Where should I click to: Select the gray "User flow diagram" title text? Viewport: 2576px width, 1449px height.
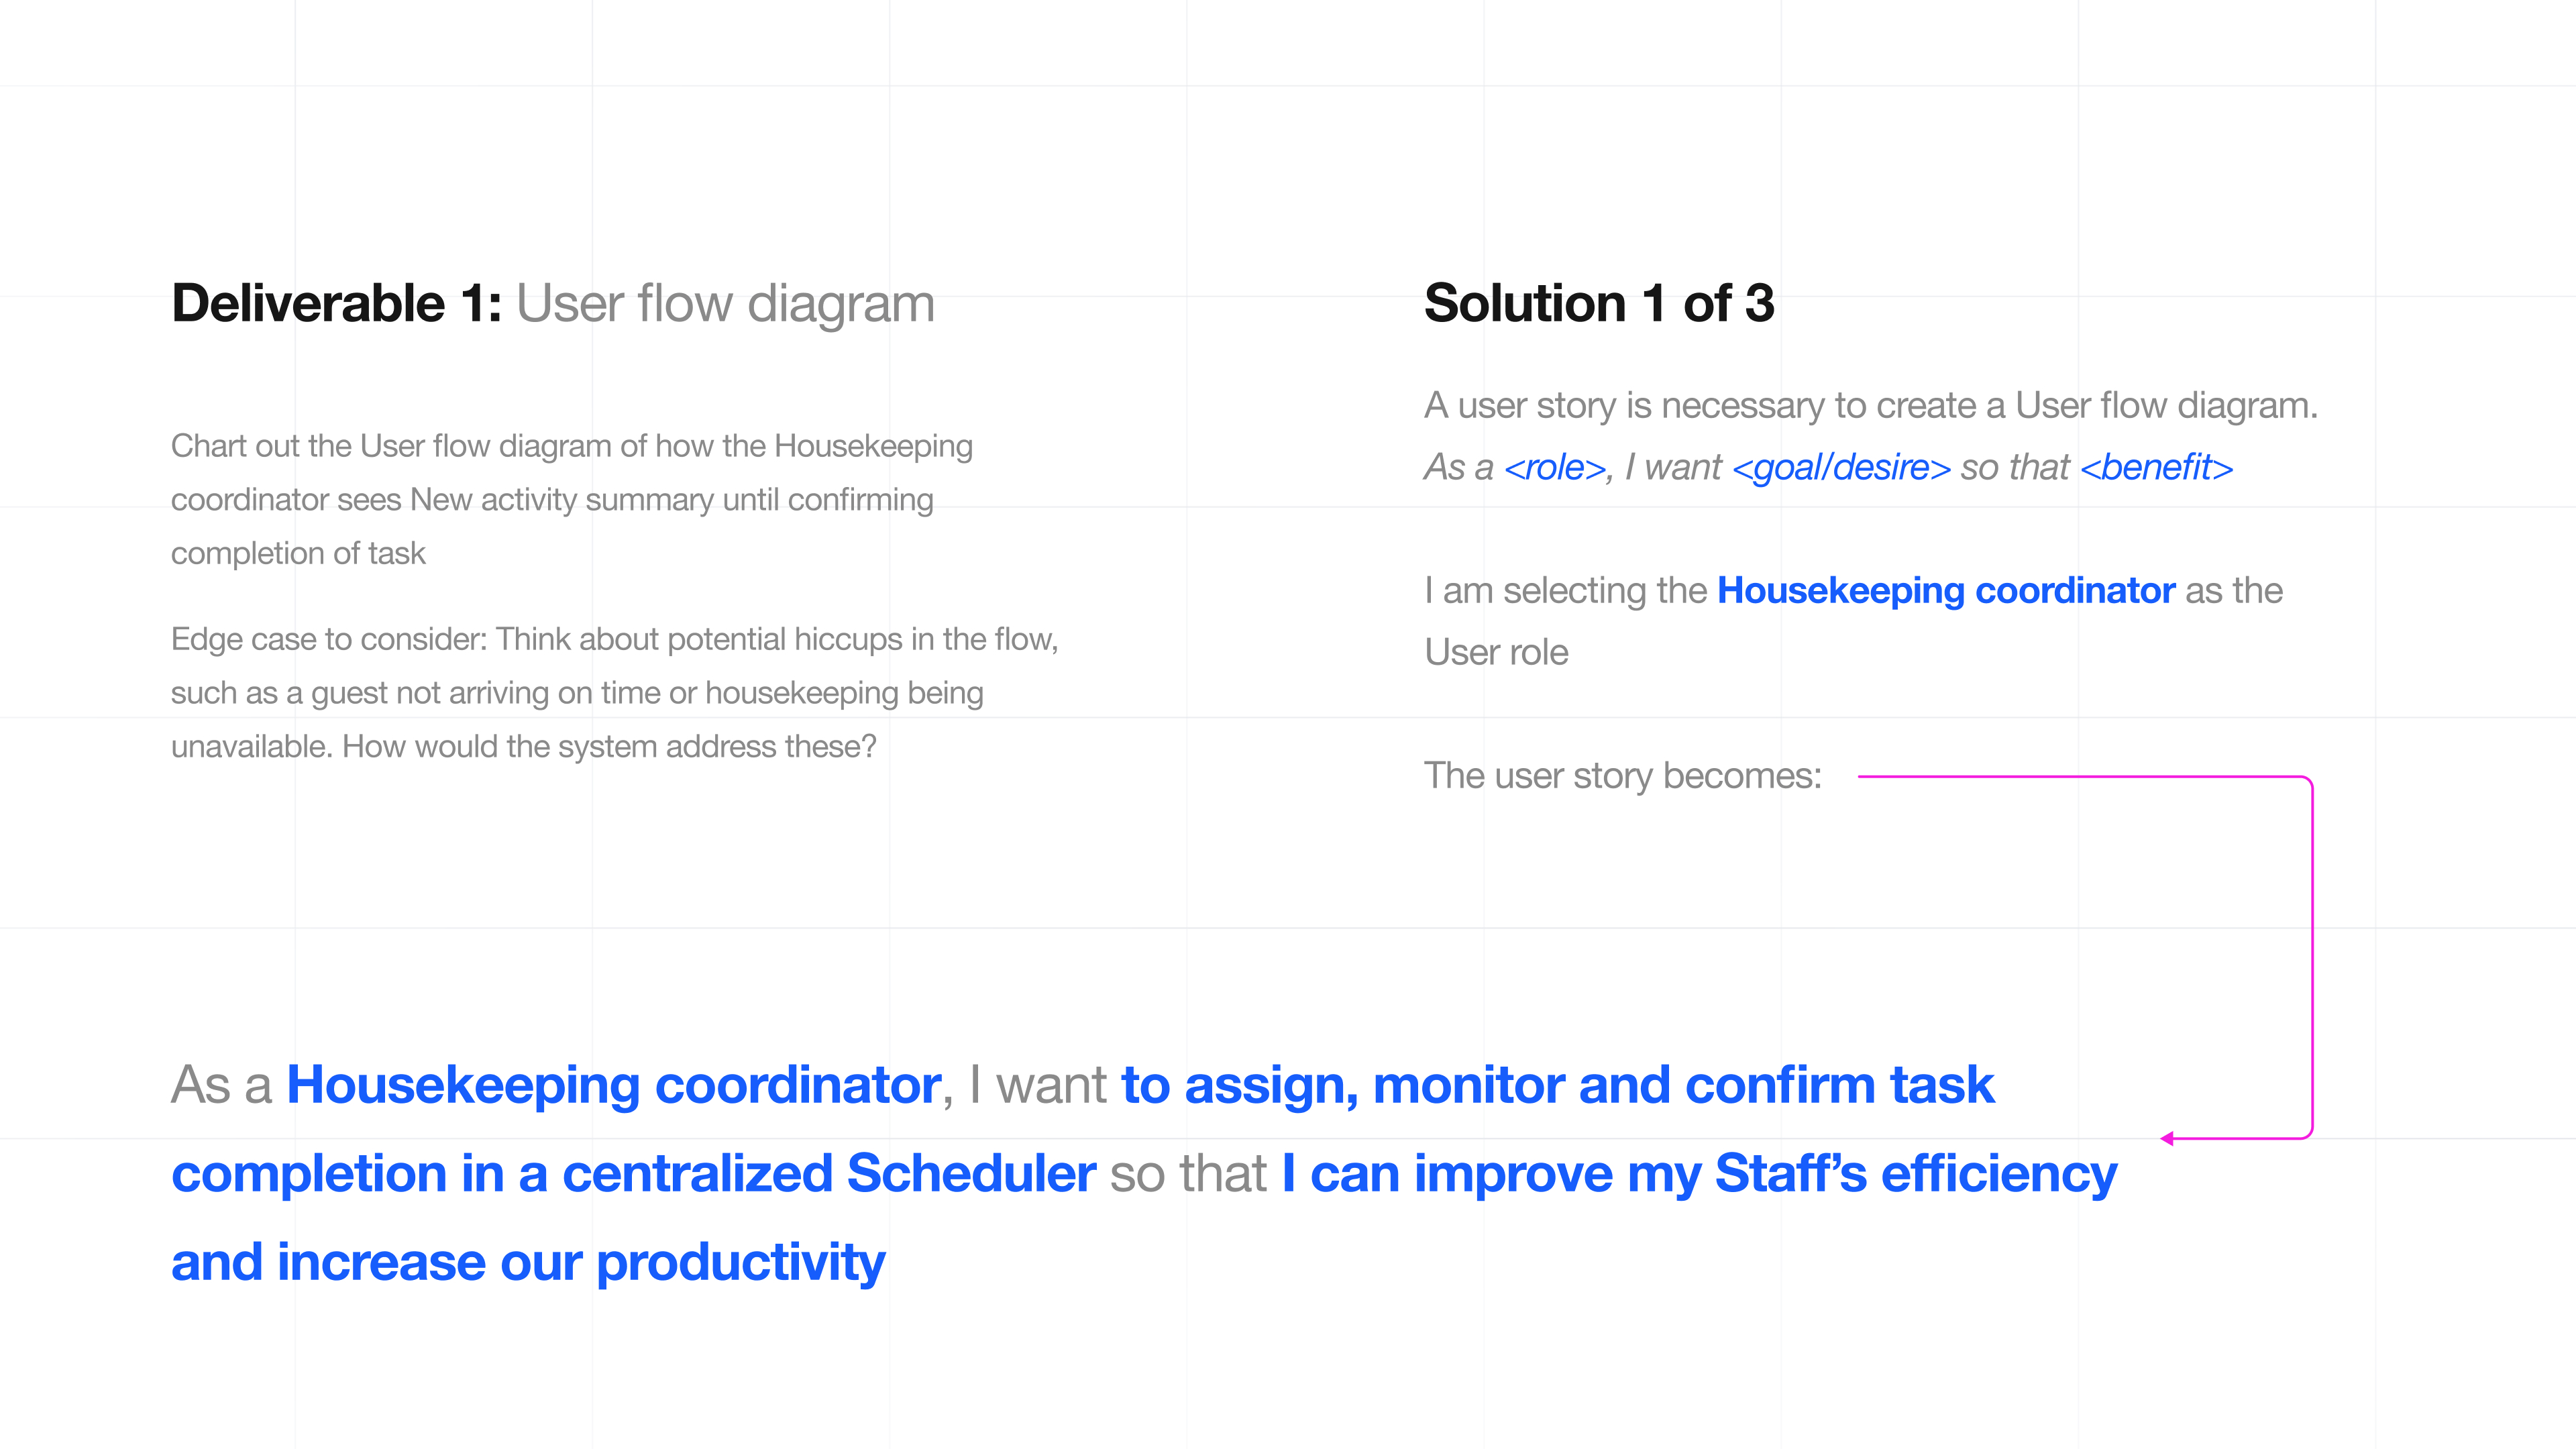click(725, 303)
